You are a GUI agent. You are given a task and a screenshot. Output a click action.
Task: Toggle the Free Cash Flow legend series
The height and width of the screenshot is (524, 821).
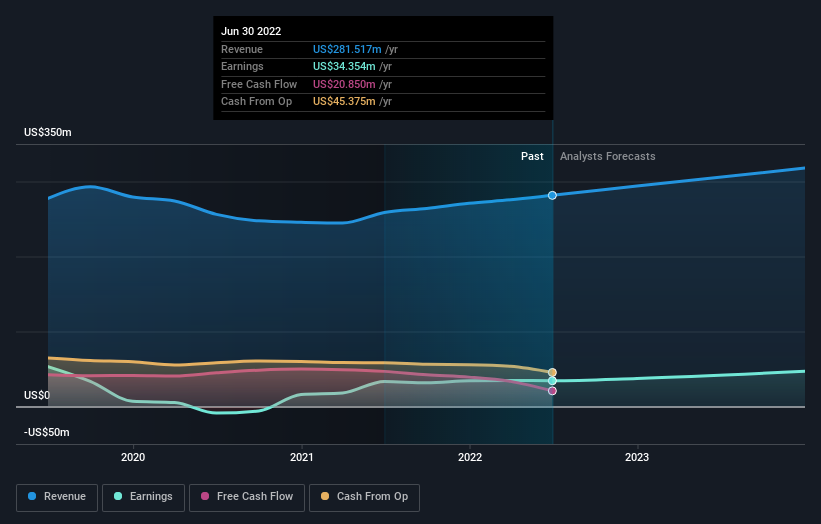coord(247,497)
